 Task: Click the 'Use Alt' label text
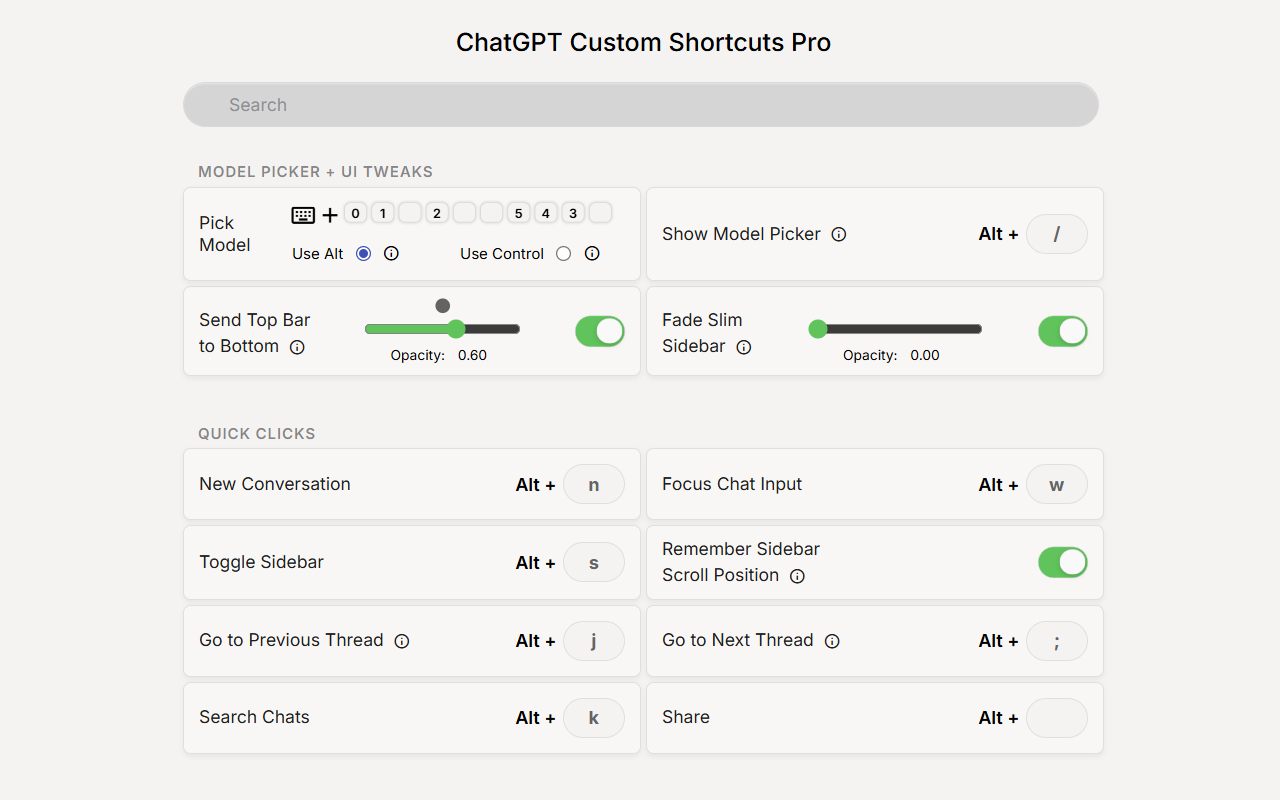(x=318, y=254)
